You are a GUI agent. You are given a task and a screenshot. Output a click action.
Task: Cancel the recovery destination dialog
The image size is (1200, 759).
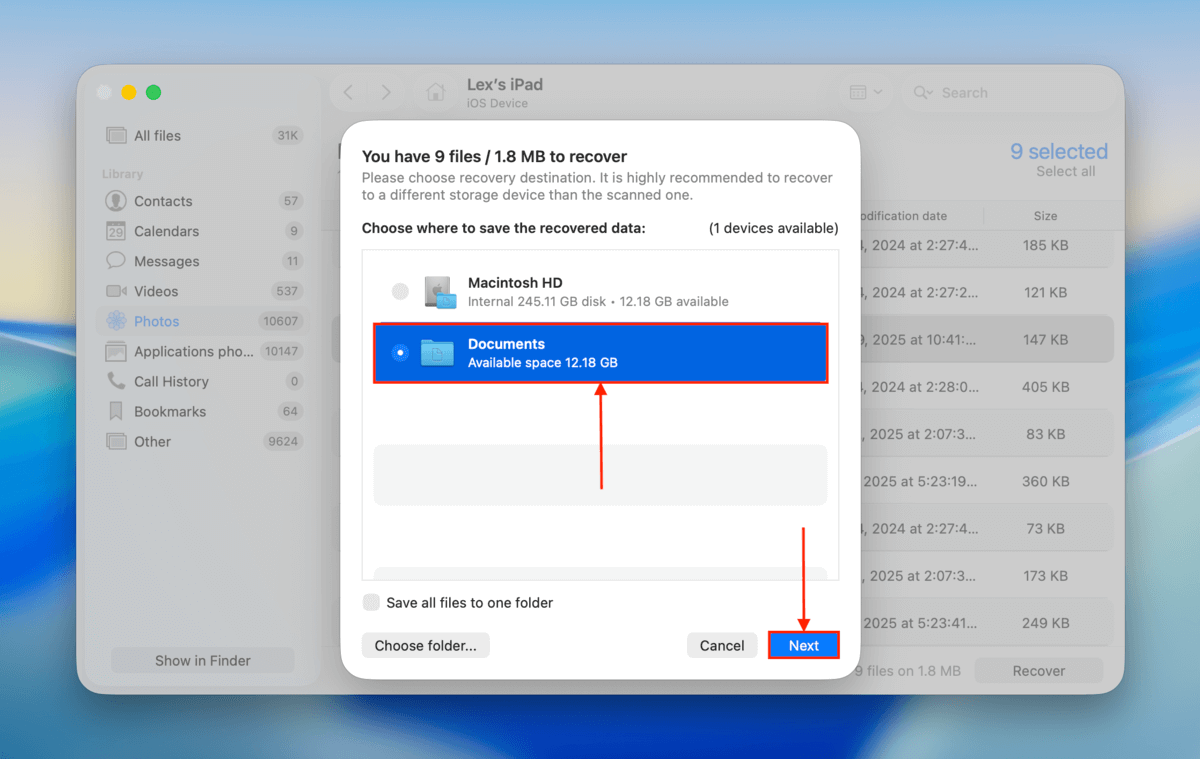point(722,645)
